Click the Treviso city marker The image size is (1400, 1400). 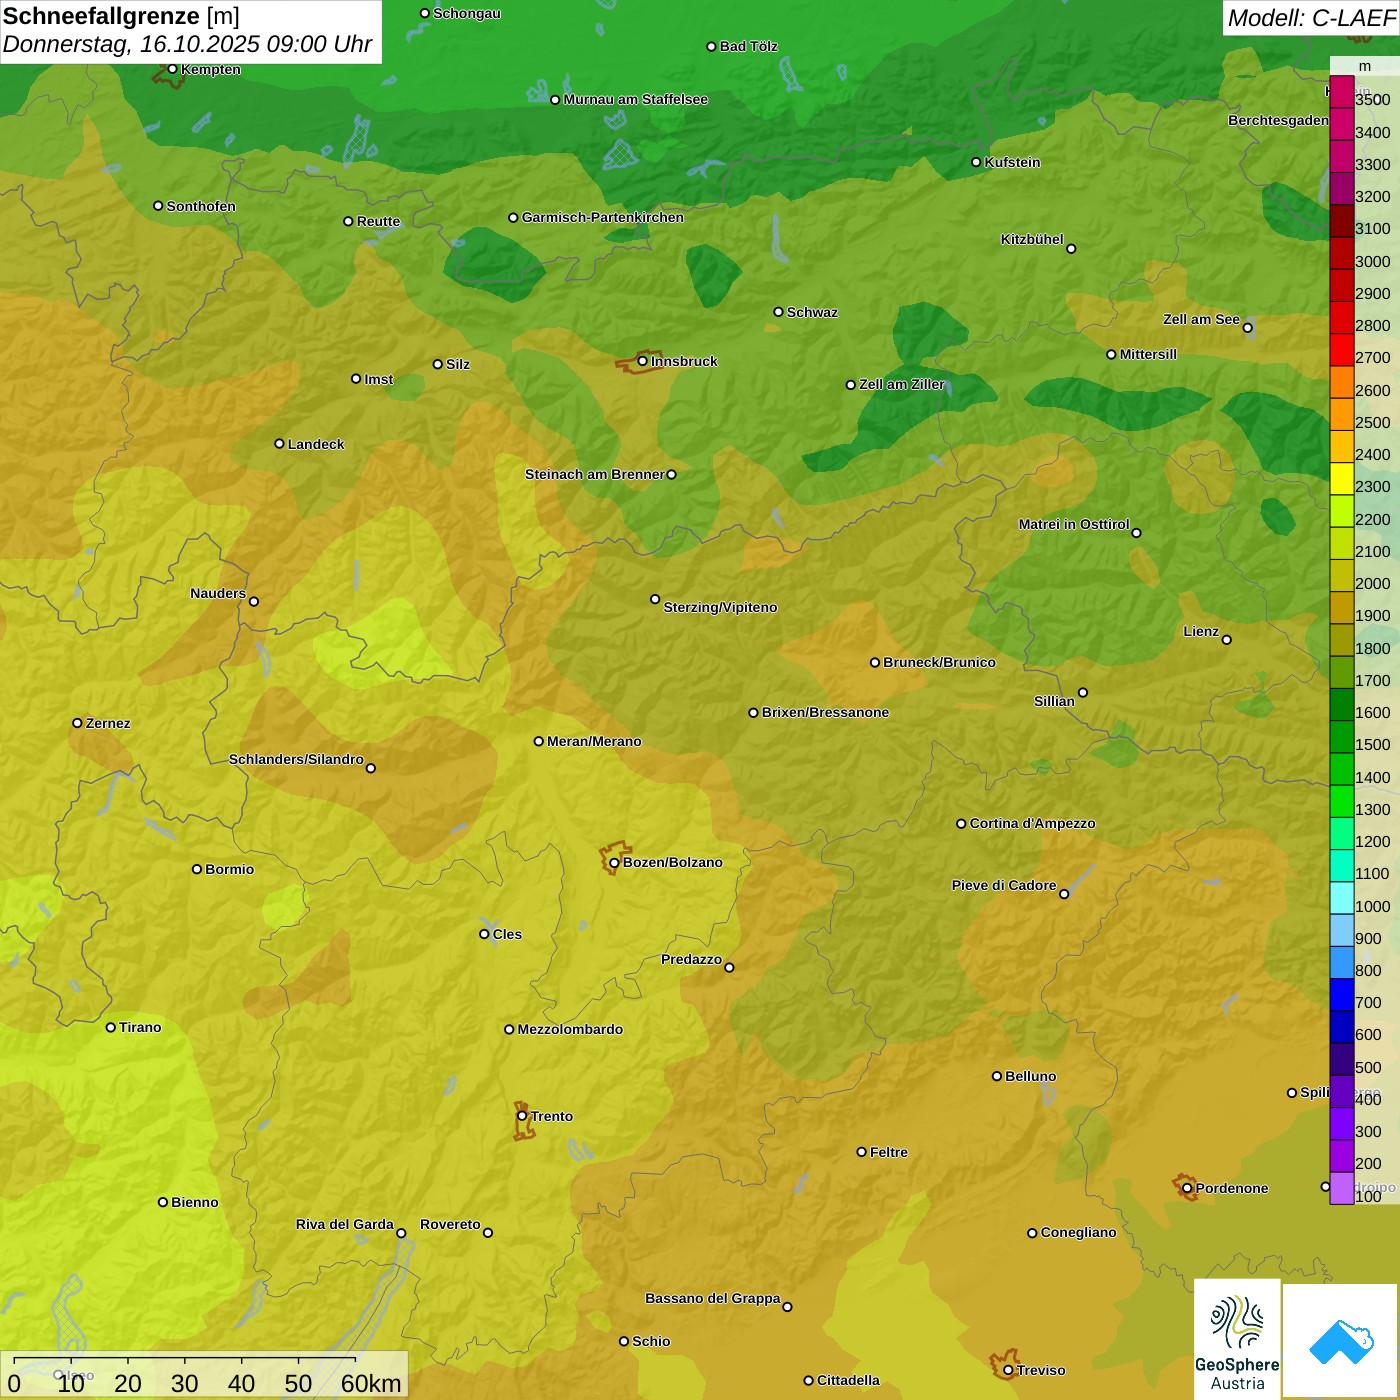pyautogui.click(x=1008, y=1370)
